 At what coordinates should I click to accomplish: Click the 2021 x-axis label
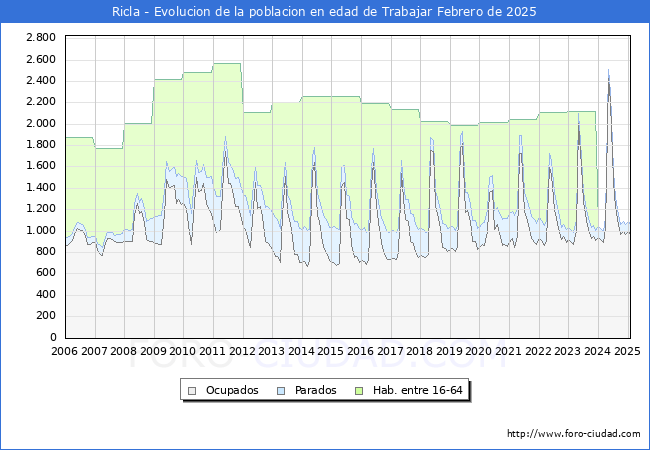pos(509,351)
